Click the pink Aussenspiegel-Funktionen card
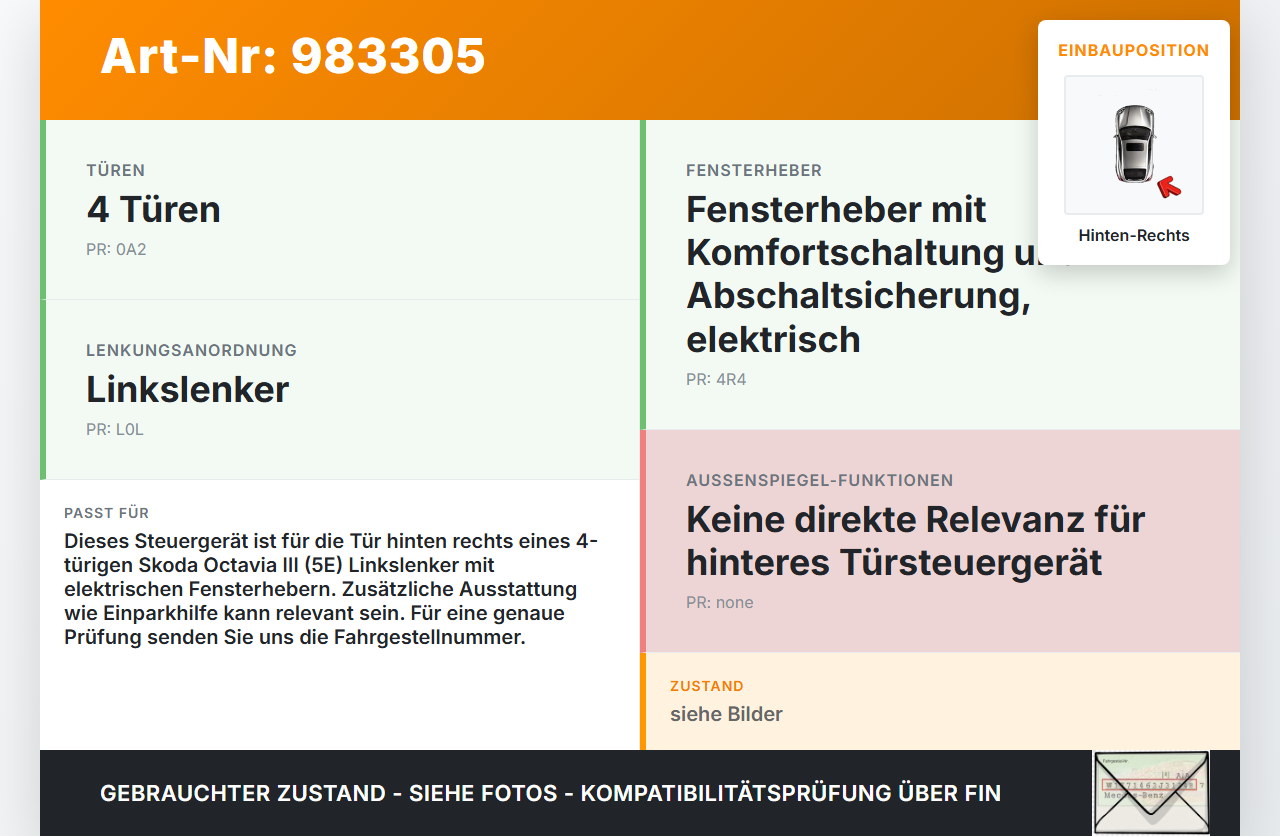The height and width of the screenshot is (837, 1280). (x=940, y=540)
